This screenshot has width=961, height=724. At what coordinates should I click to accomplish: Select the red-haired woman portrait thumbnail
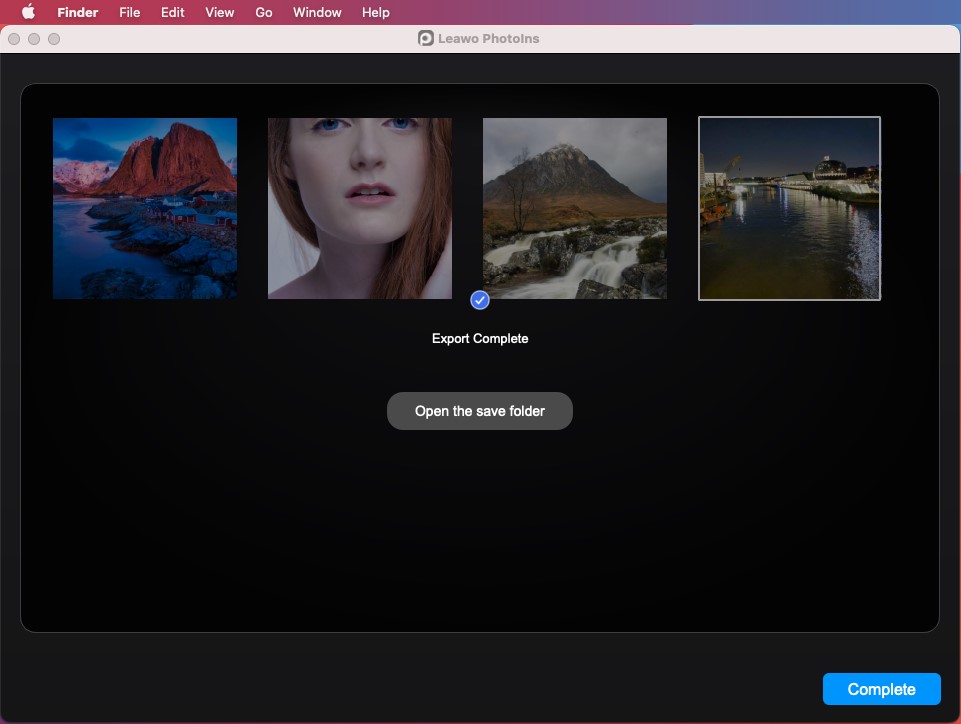click(x=360, y=208)
